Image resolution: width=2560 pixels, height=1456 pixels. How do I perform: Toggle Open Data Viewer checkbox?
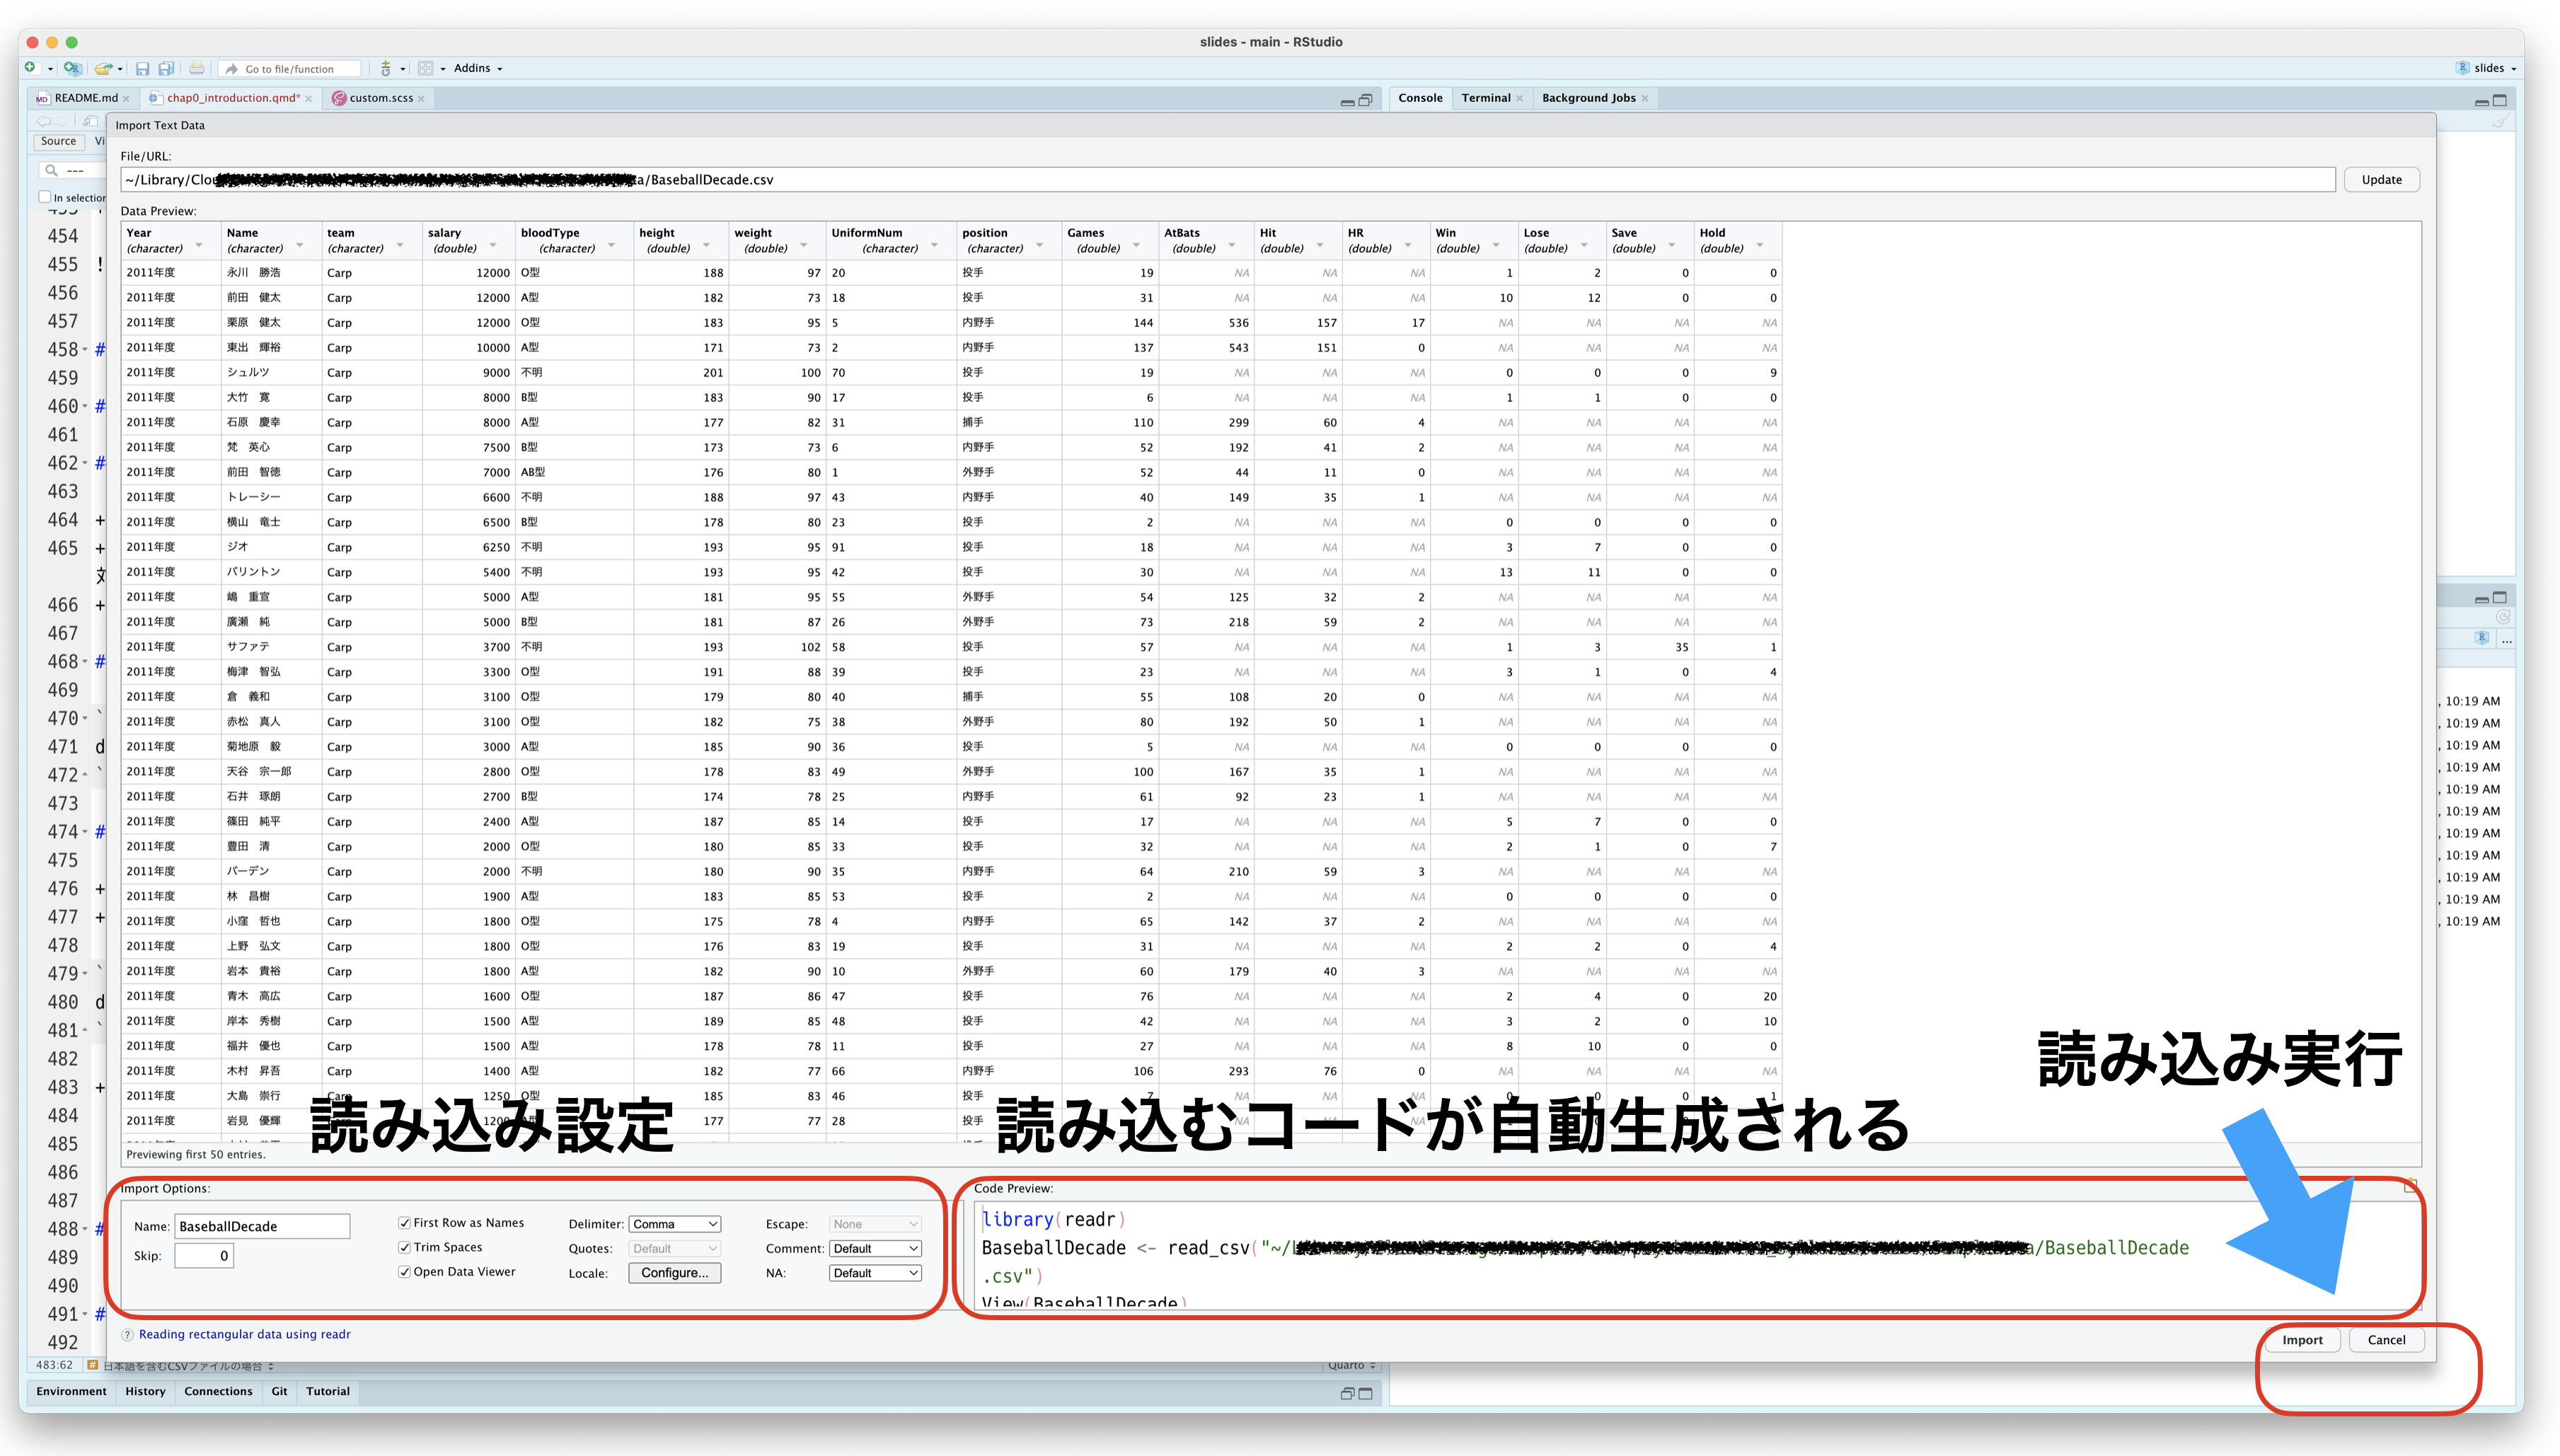[x=404, y=1272]
